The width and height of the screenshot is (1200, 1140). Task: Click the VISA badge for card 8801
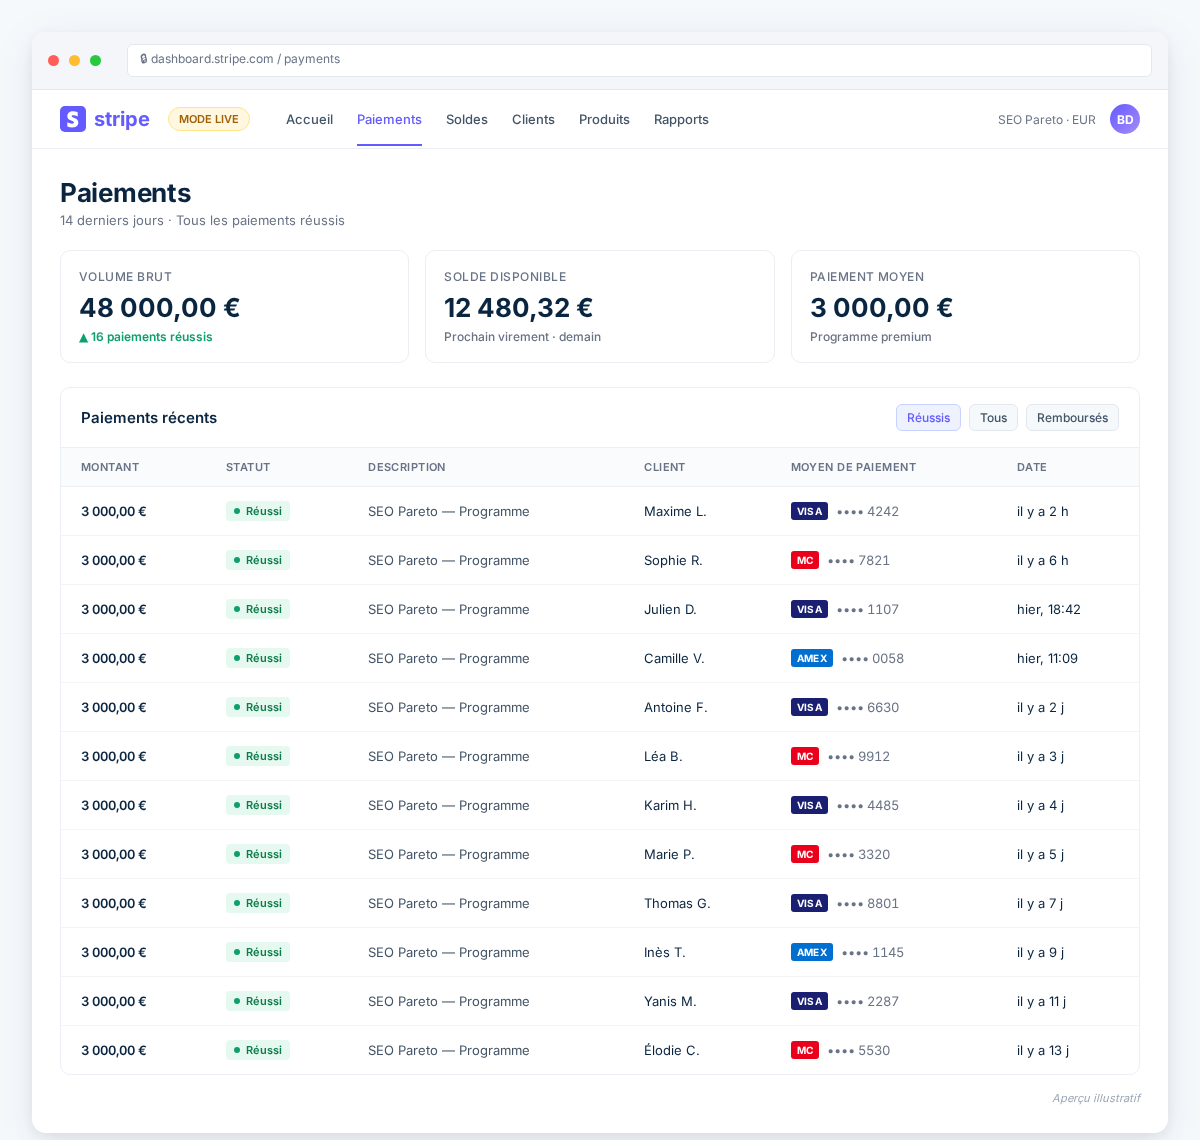click(x=809, y=903)
